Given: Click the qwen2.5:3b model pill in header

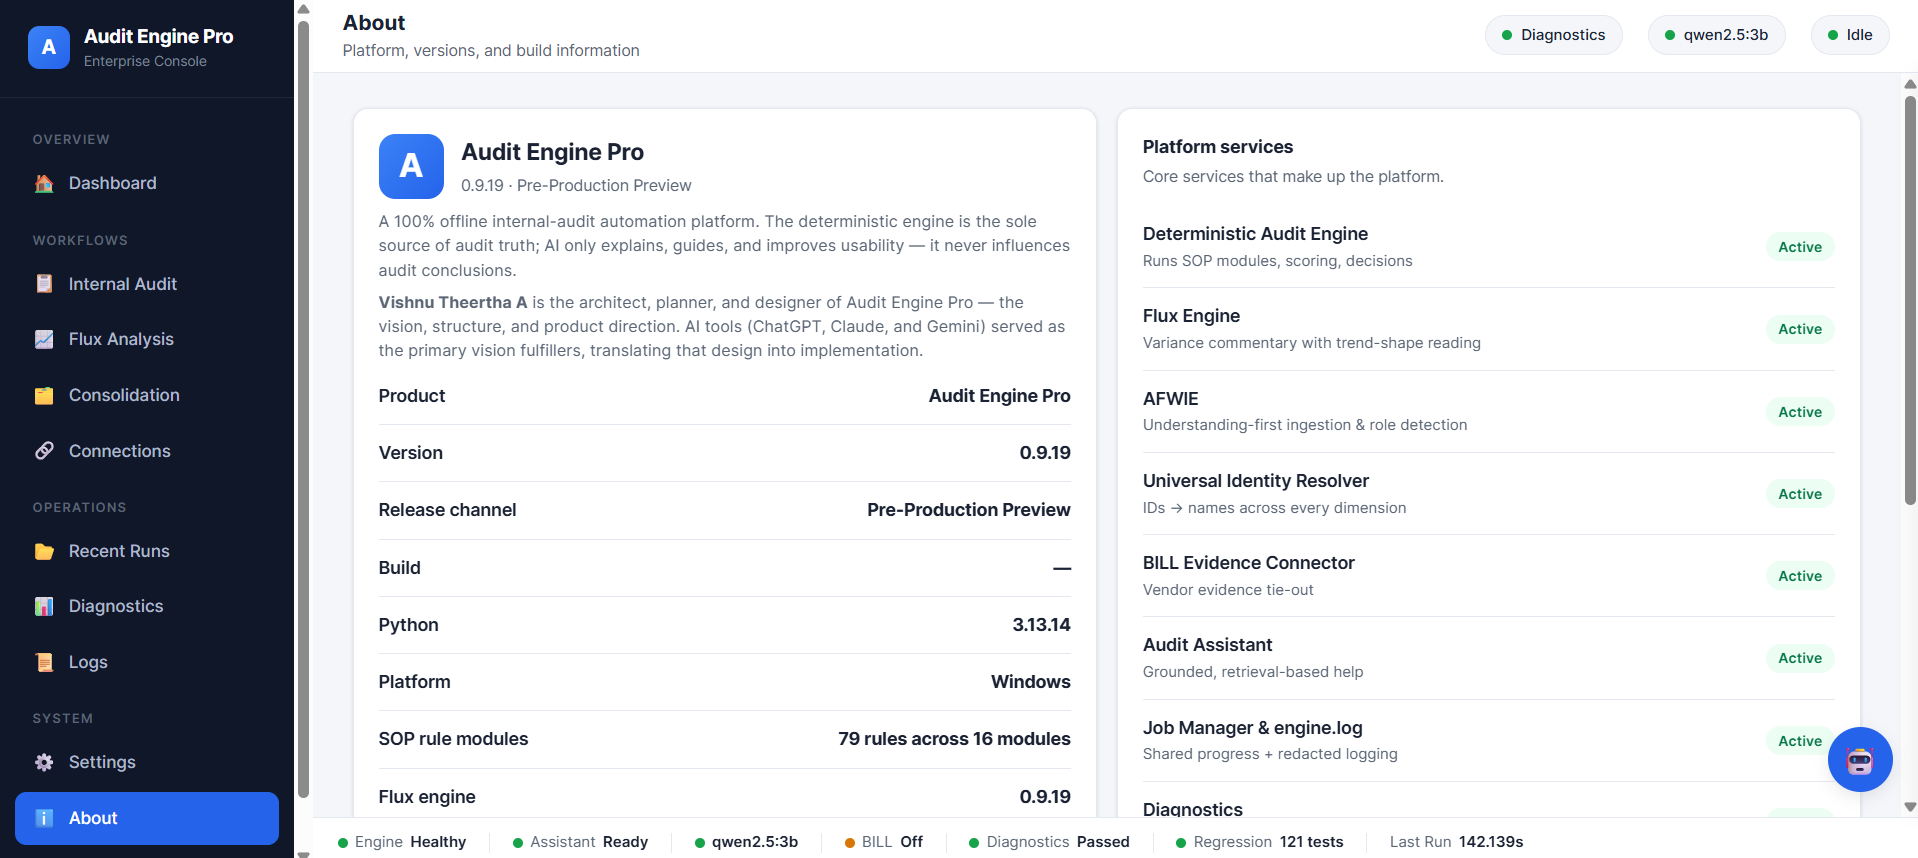Looking at the screenshot, I should [1716, 35].
